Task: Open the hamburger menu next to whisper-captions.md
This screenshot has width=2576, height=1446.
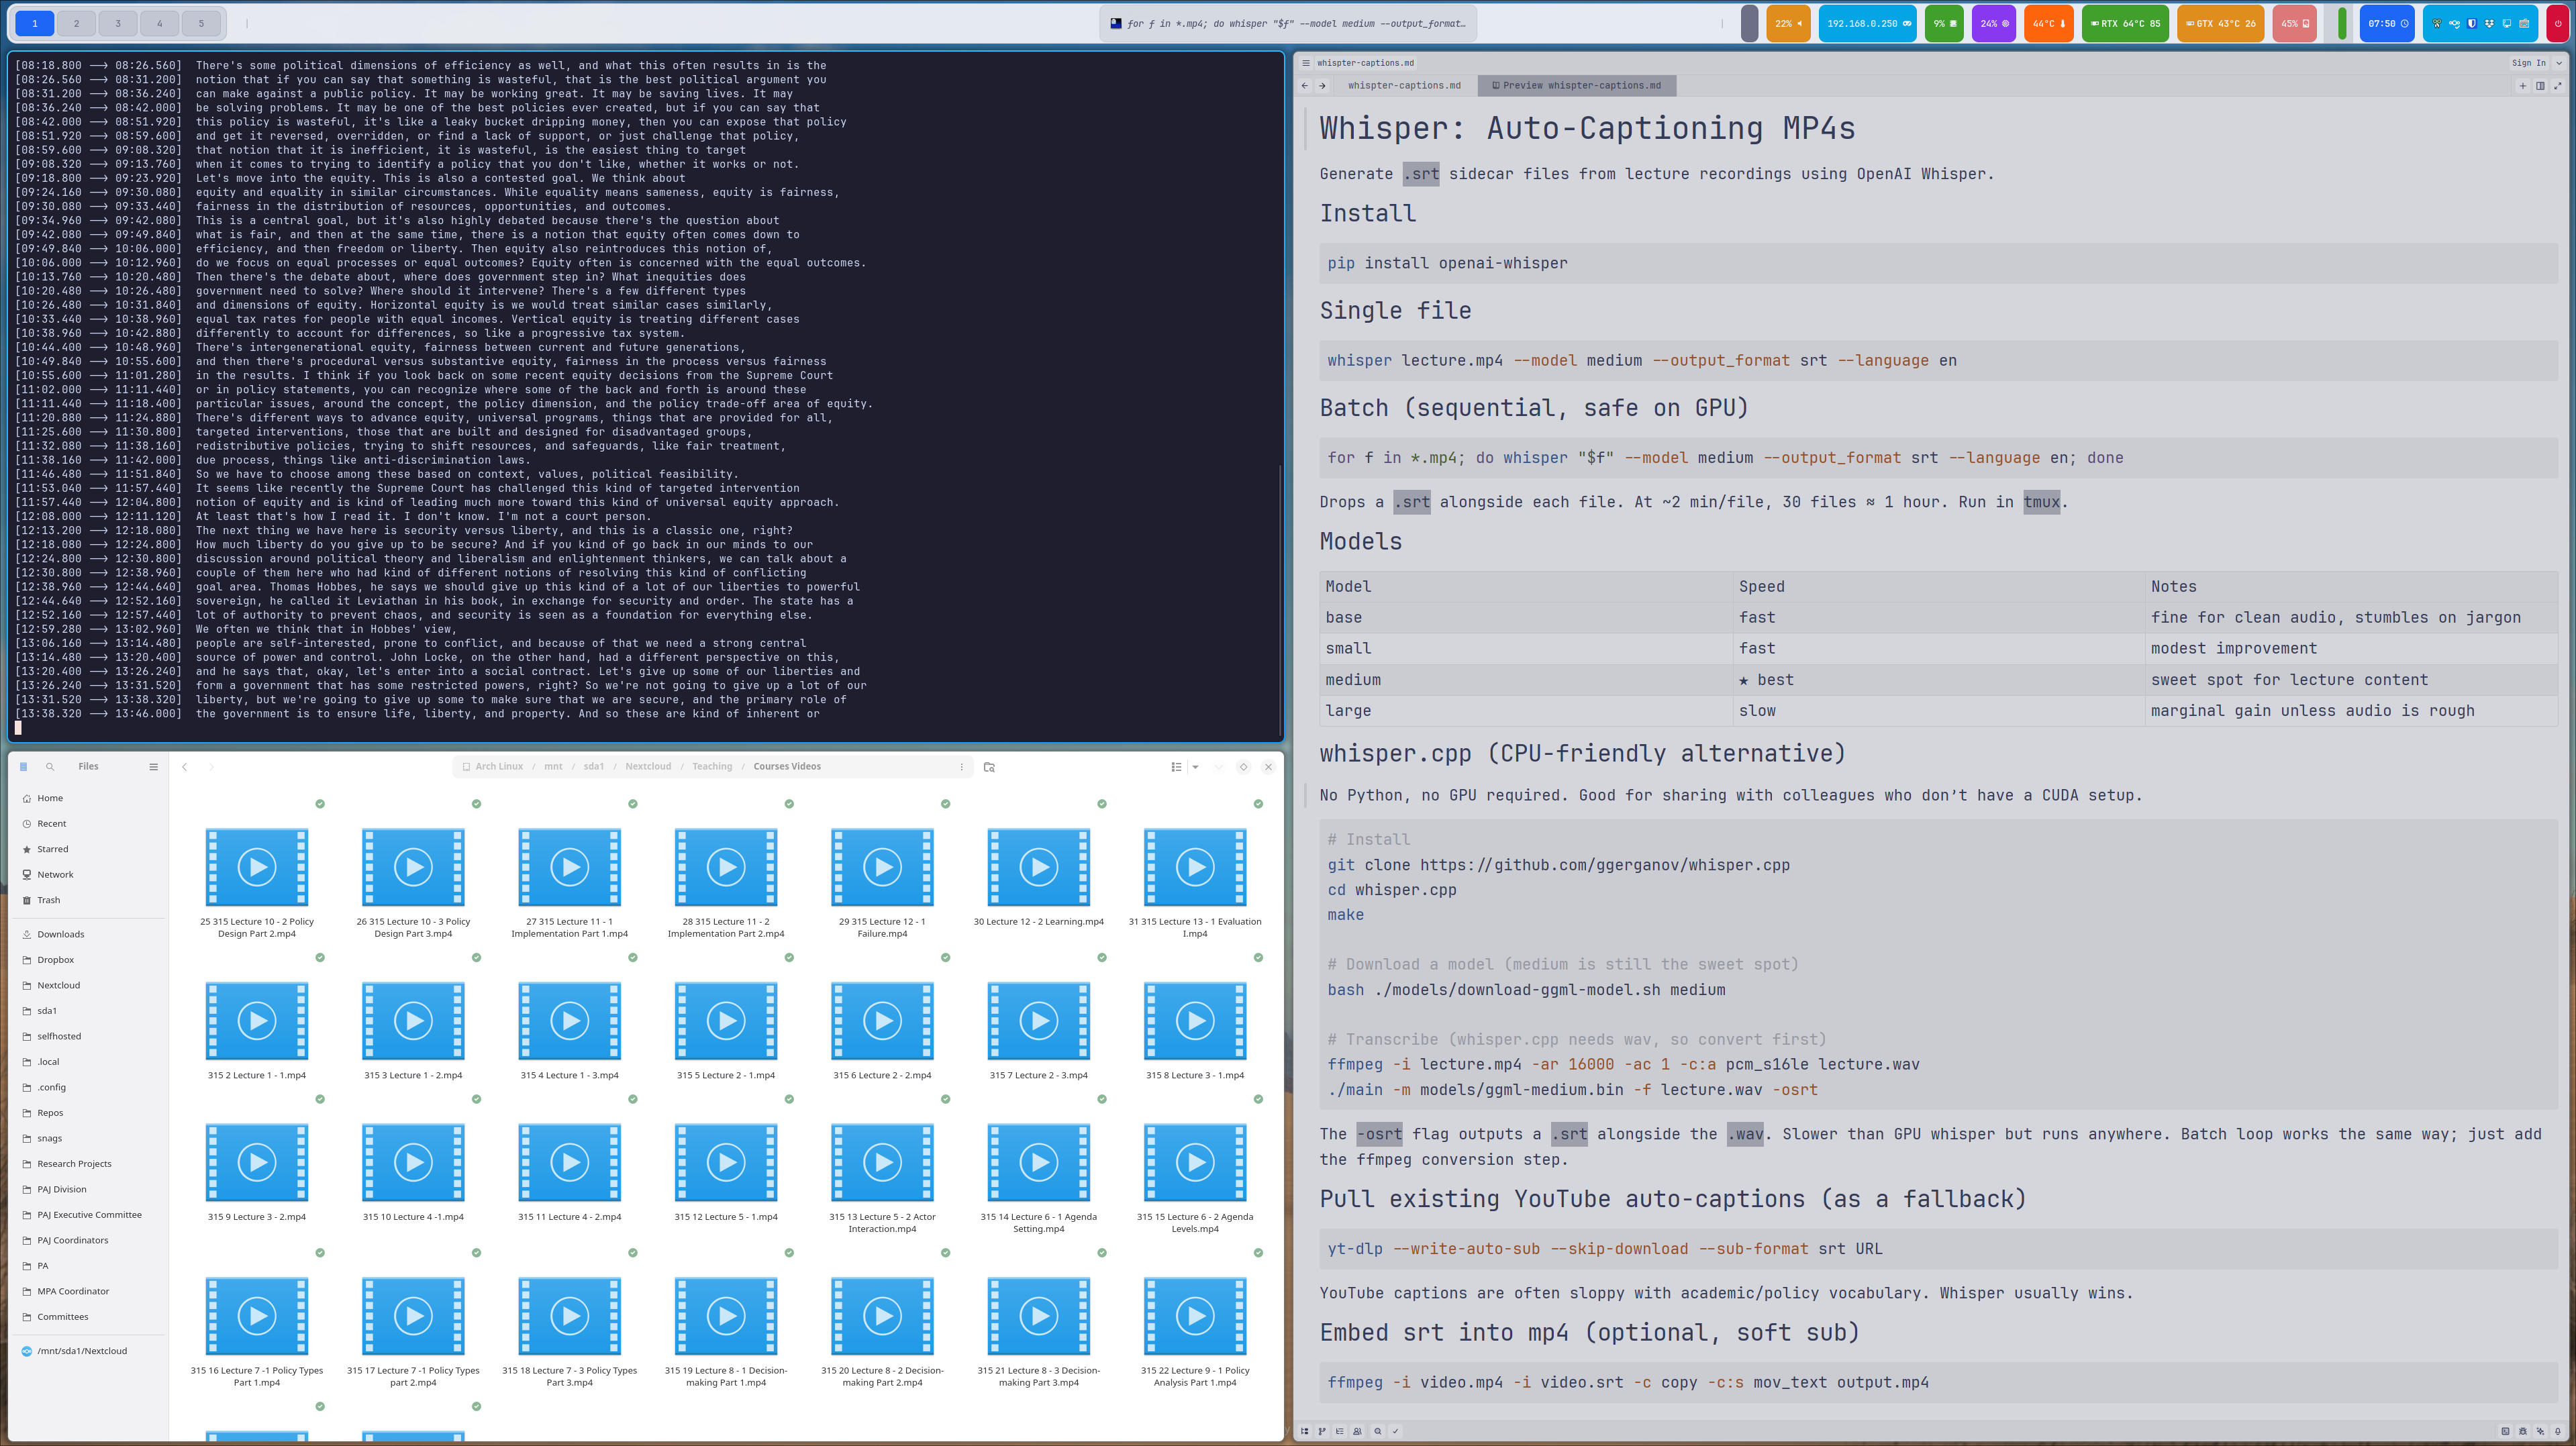Action: (1306, 62)
